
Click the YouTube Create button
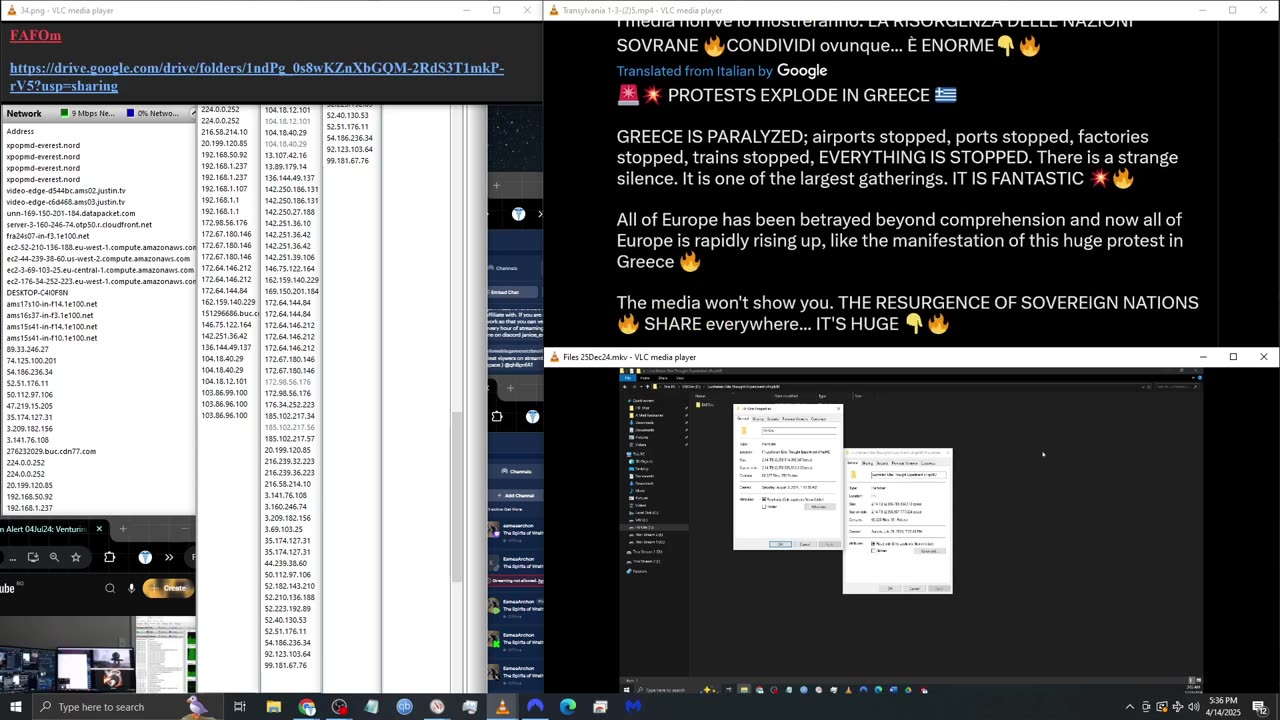tap(167, 588)
